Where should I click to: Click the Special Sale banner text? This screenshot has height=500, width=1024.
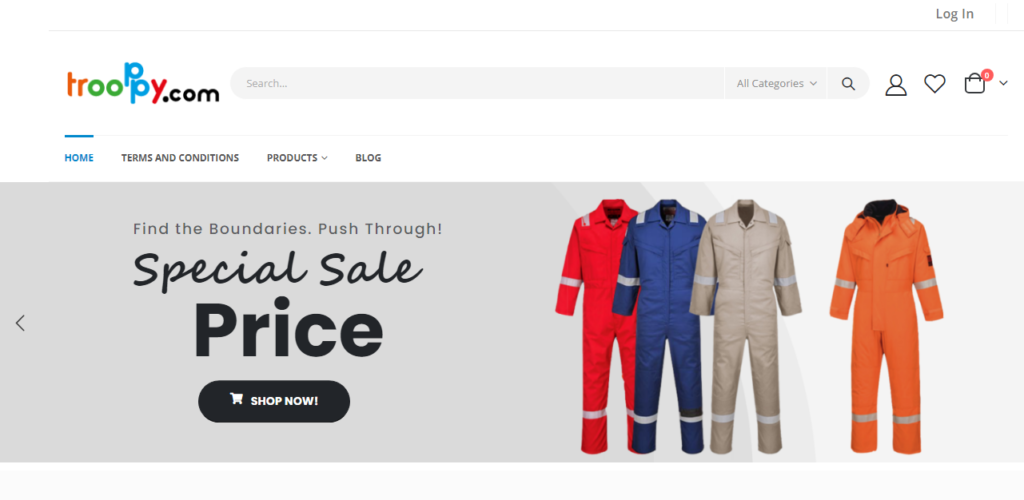pyautogui.click(x=278, y=268)
